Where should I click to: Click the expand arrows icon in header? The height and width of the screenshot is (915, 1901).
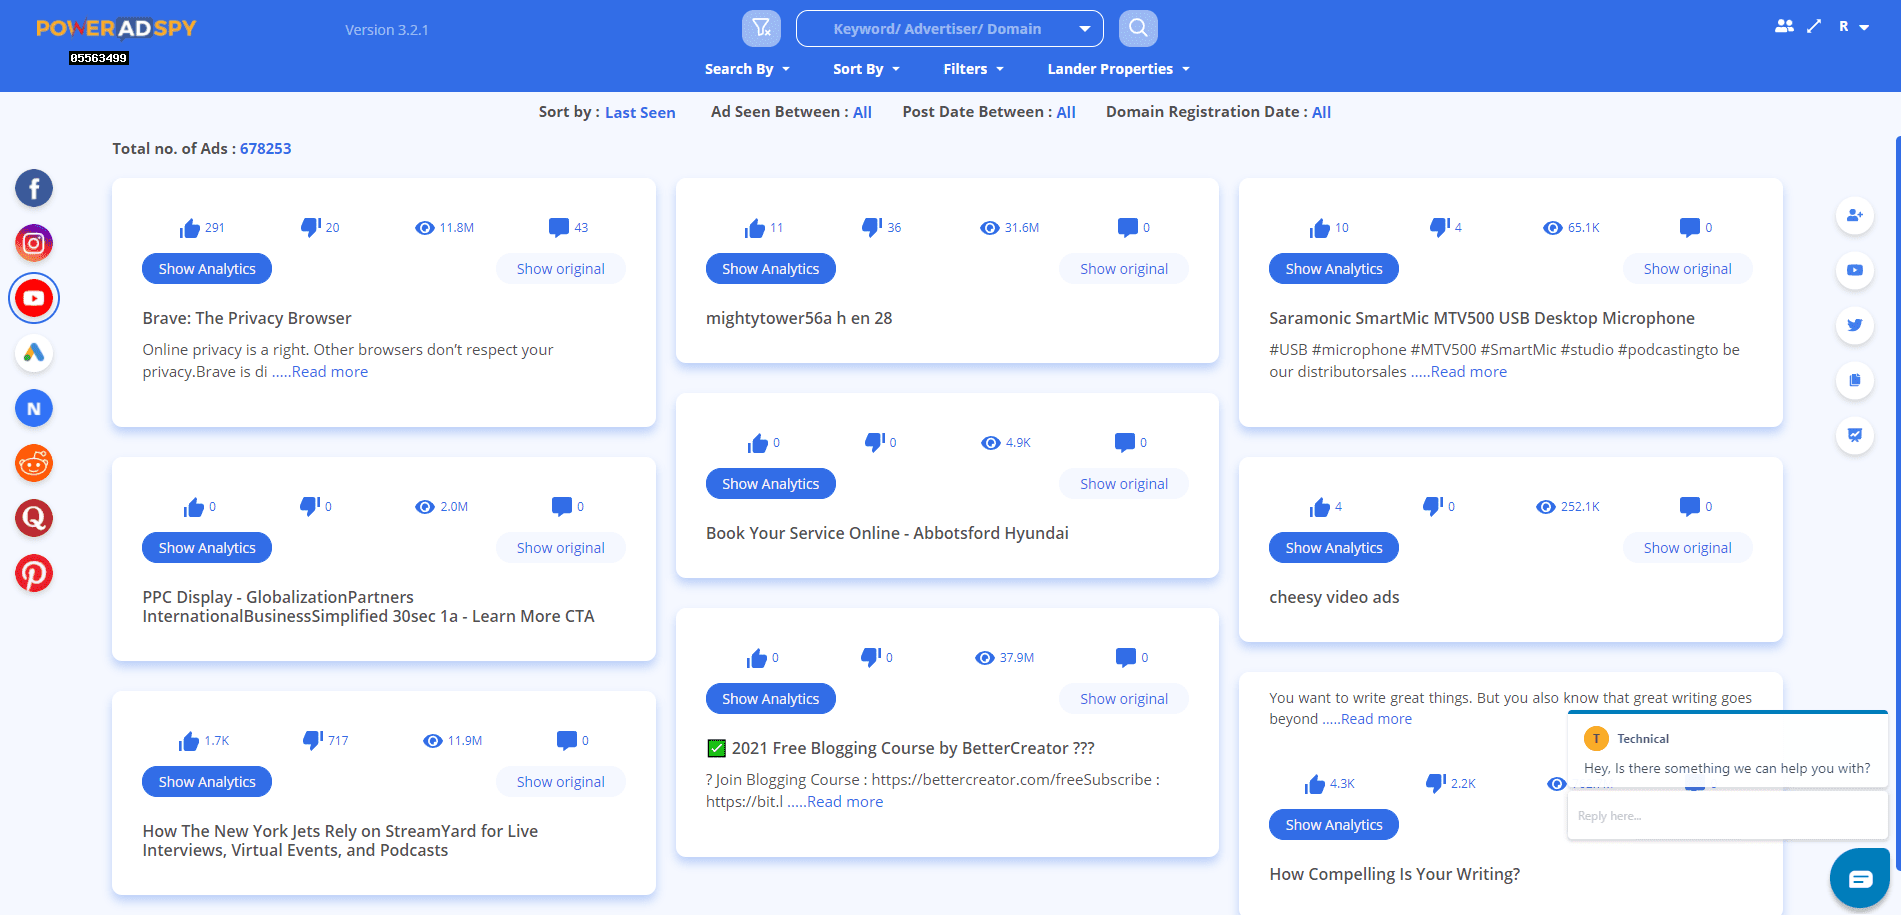tap(1814, 27)
